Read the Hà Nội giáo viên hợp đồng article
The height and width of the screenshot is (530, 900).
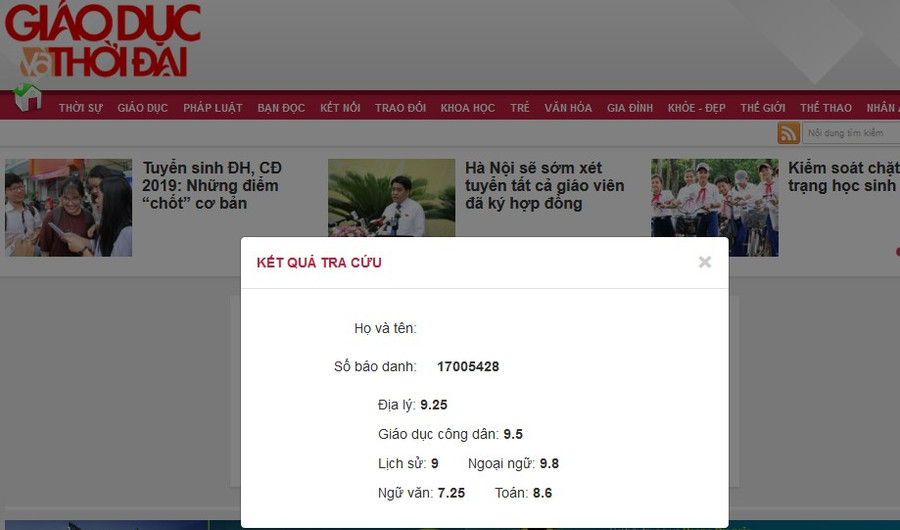tap(544, 186)
